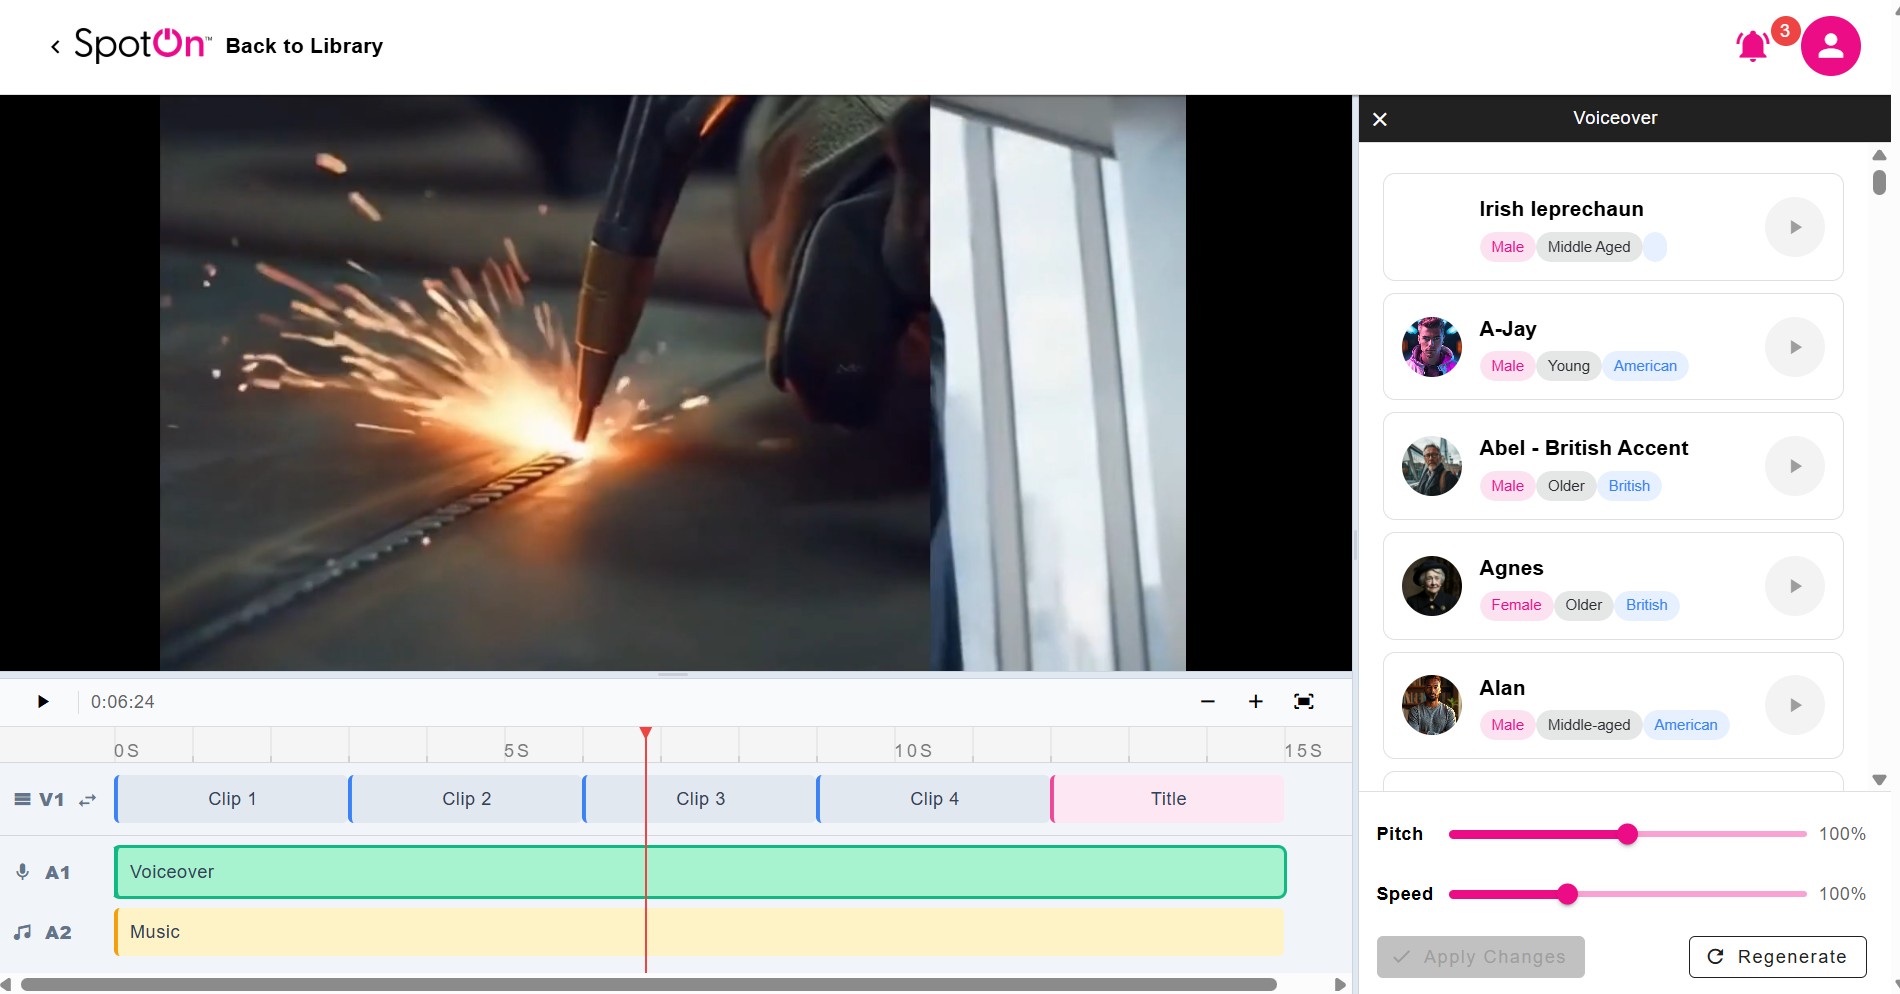Click the 5S ruler mark
1900x994 pixels.
(x=516, y=751)
